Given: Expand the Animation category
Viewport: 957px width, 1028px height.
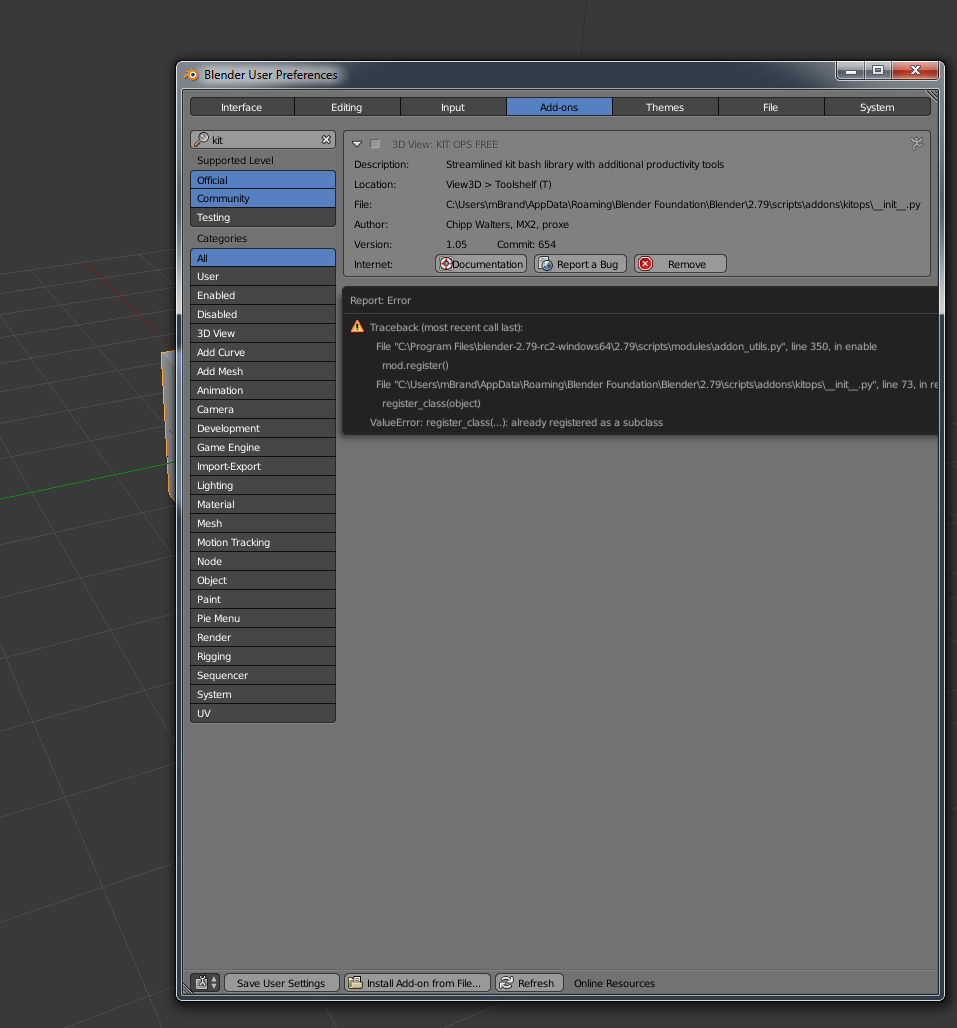Looking at the screenshot, I should (x=262, y=390).
